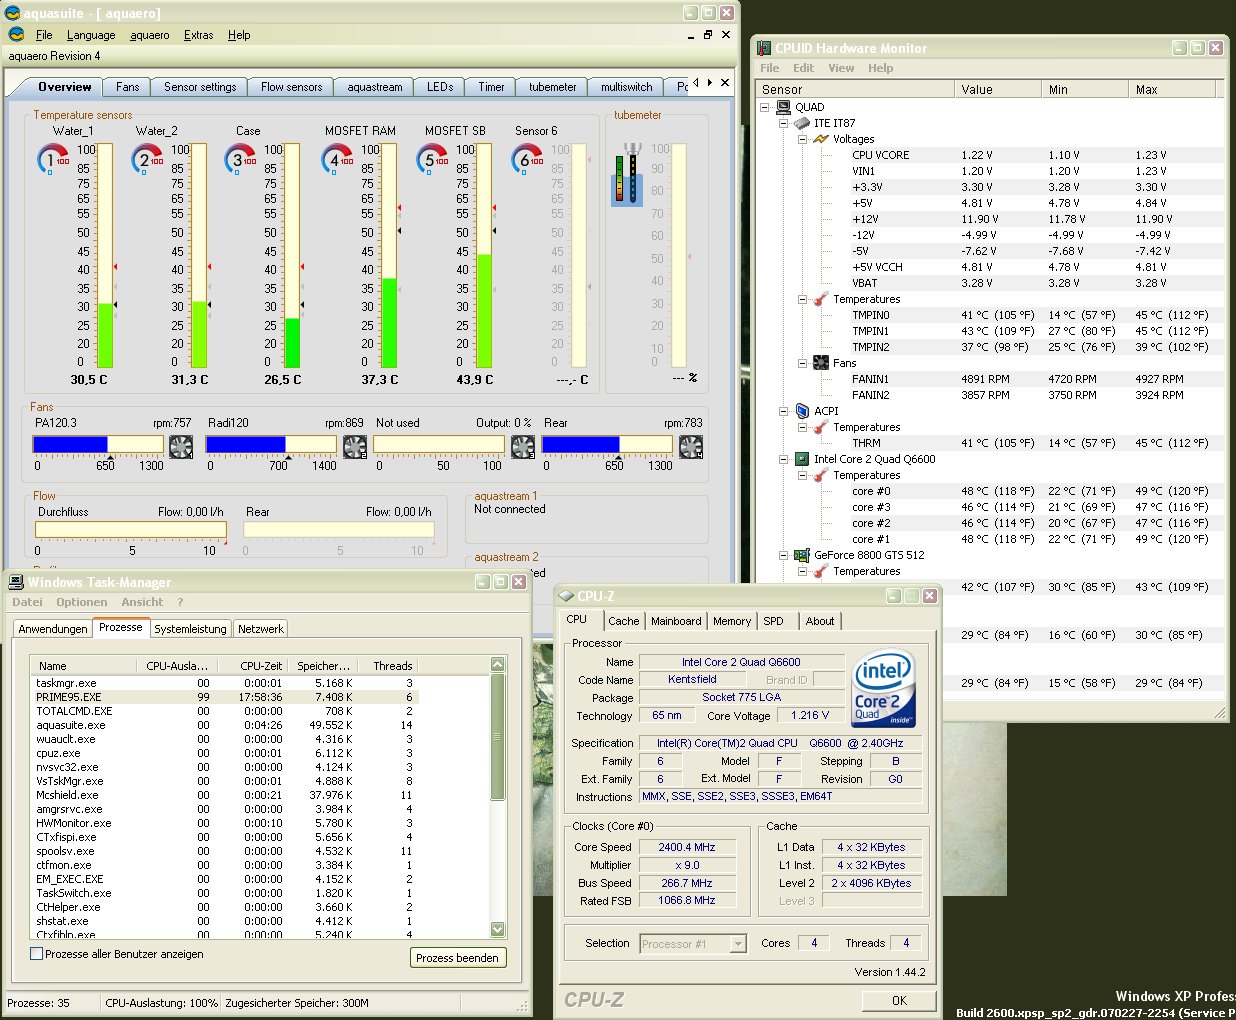
Task: Click the aquasuite document icon left of File menu
Action: click(x=16, y=35)
